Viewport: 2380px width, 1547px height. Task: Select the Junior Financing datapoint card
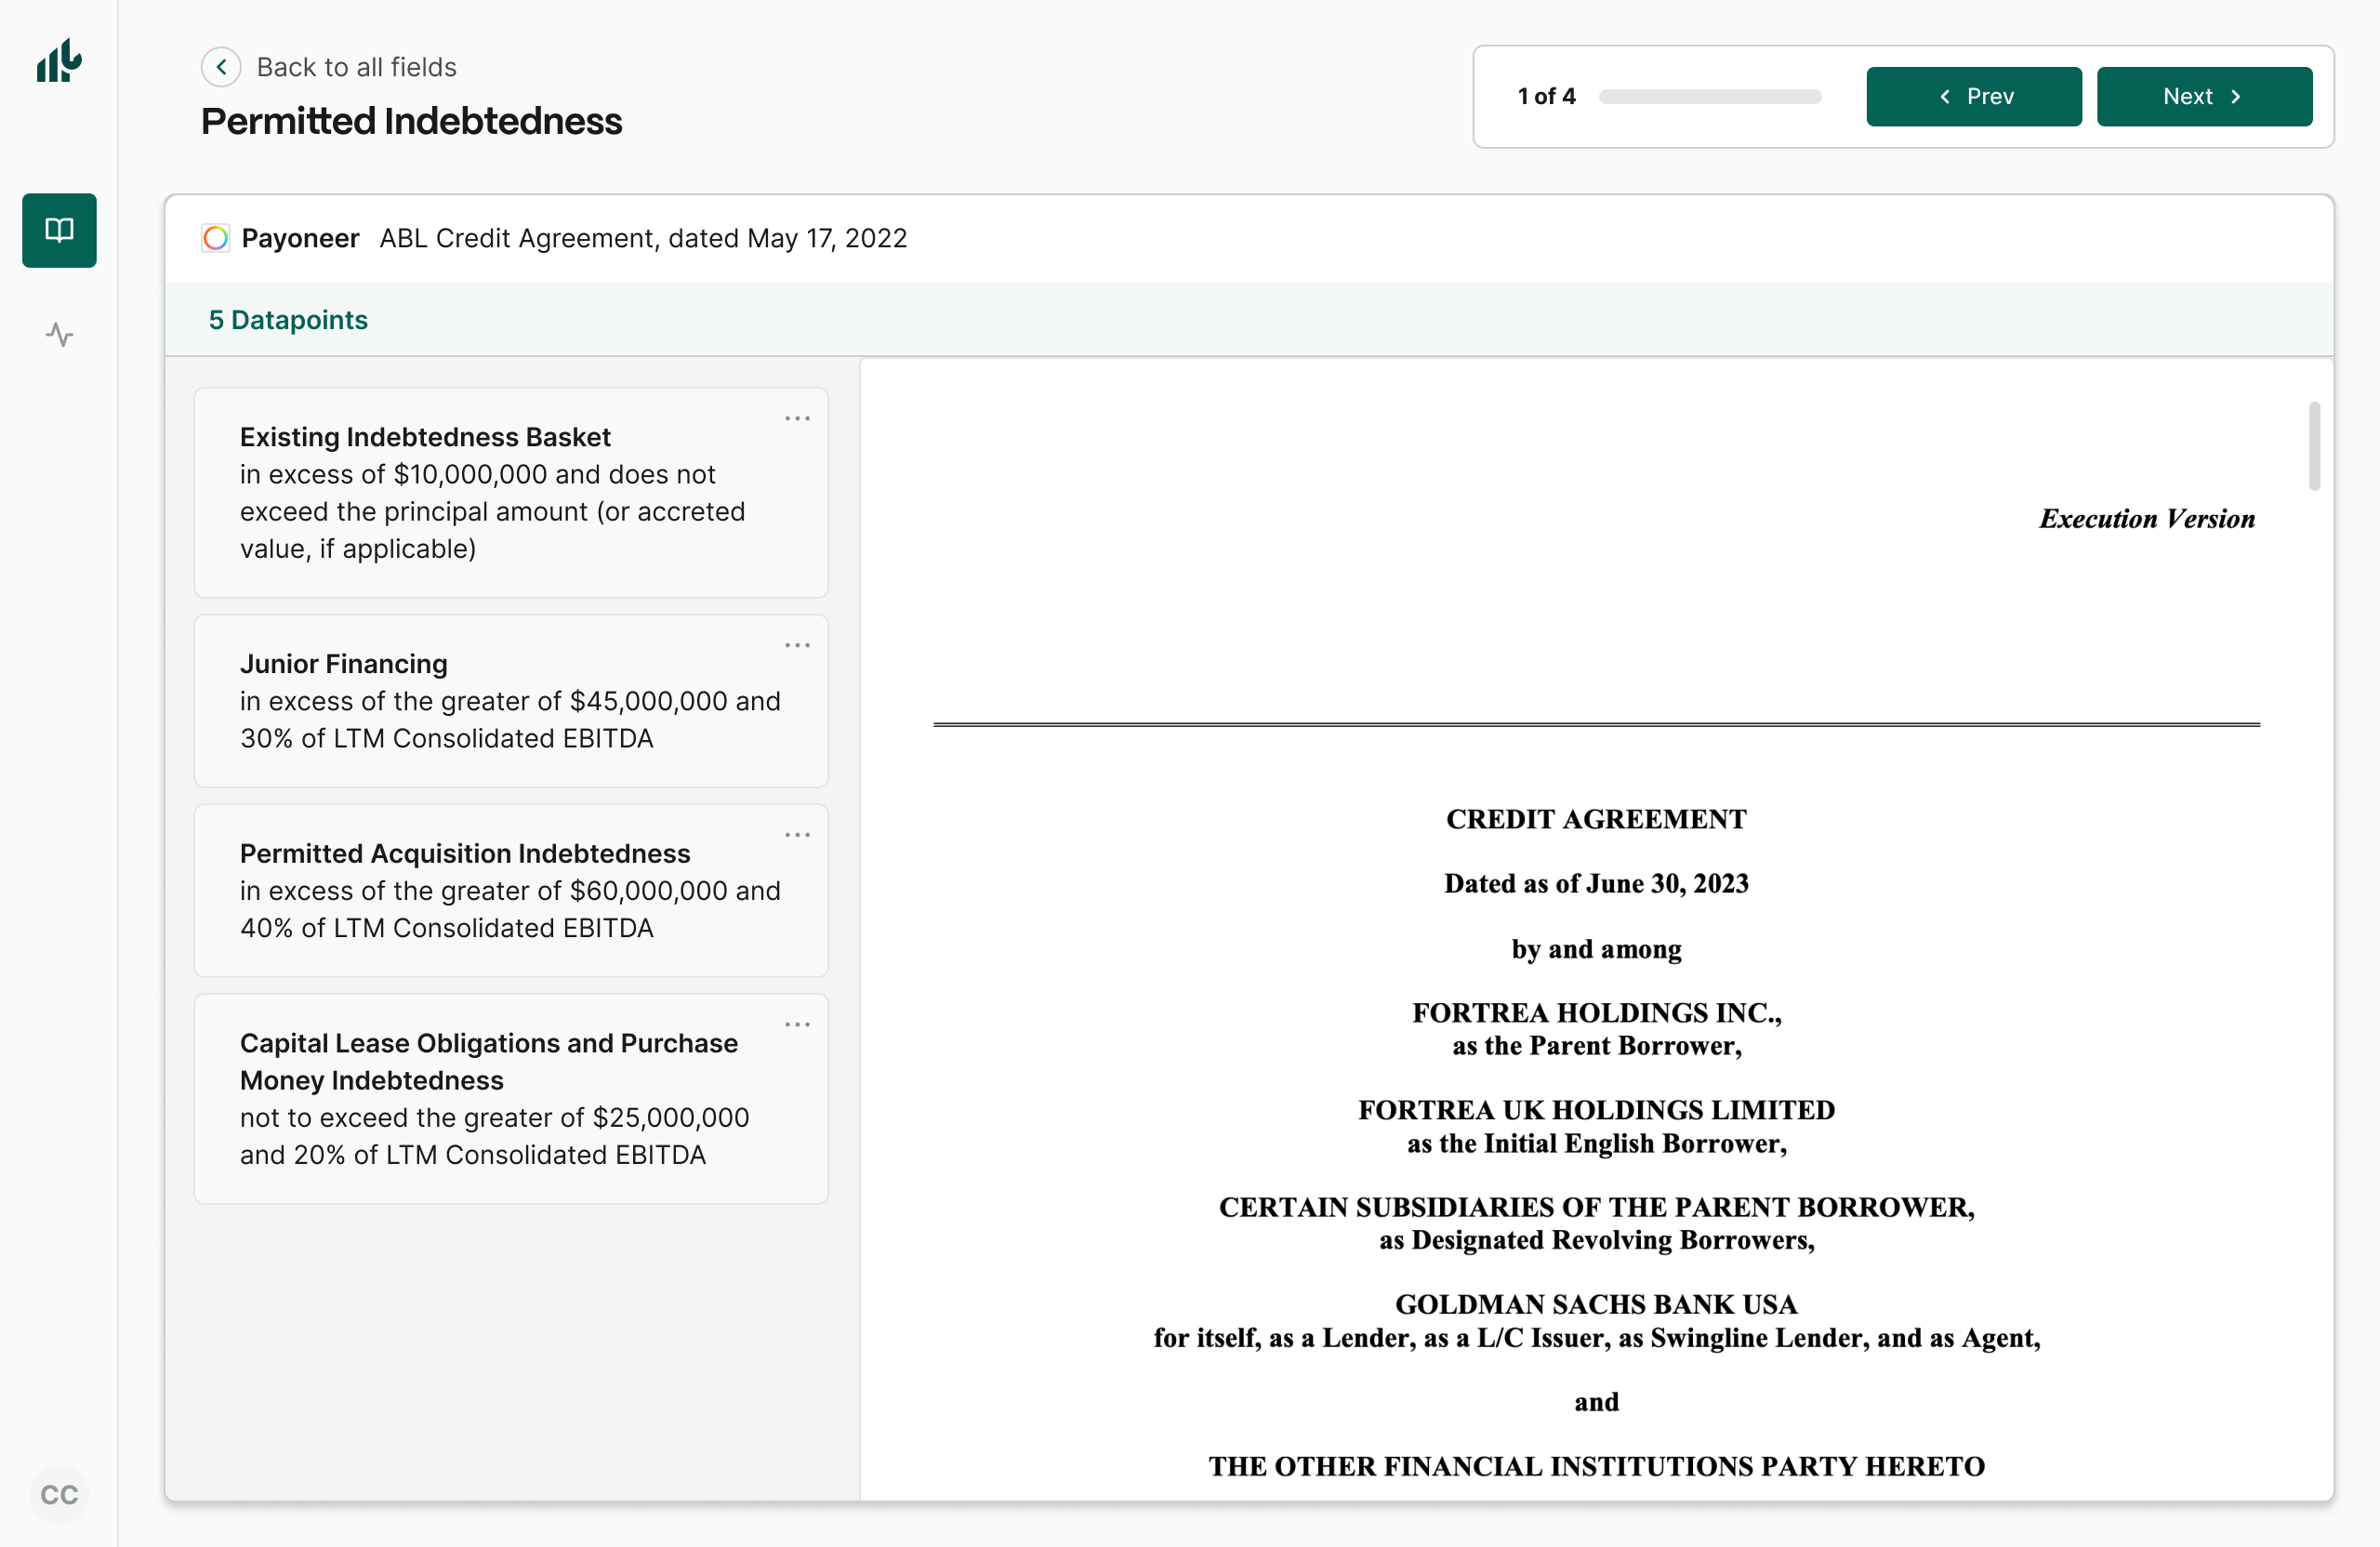[x=510, y=700]
